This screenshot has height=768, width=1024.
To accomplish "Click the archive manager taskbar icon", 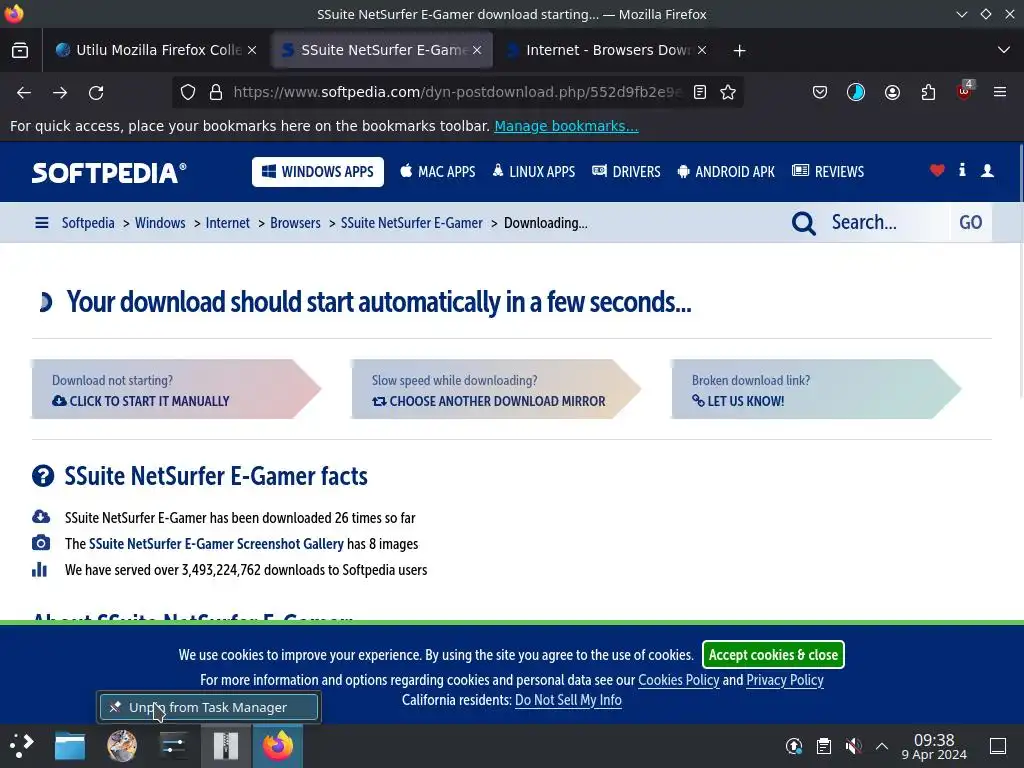I will click(225, 746).
